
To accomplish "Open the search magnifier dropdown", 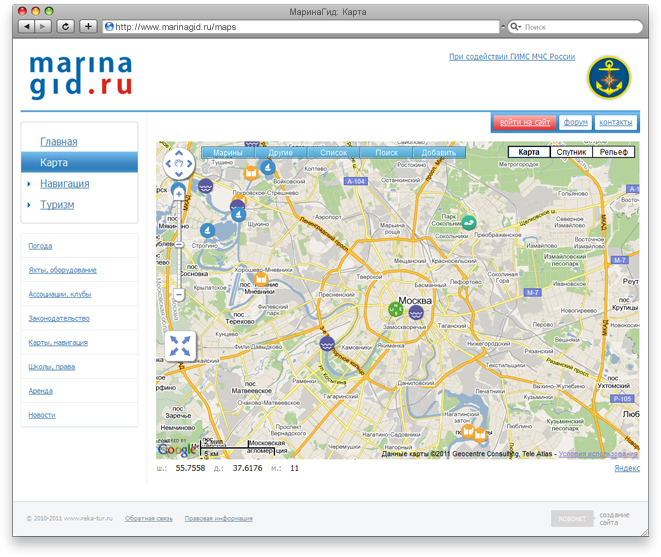I will pos(515,27).
